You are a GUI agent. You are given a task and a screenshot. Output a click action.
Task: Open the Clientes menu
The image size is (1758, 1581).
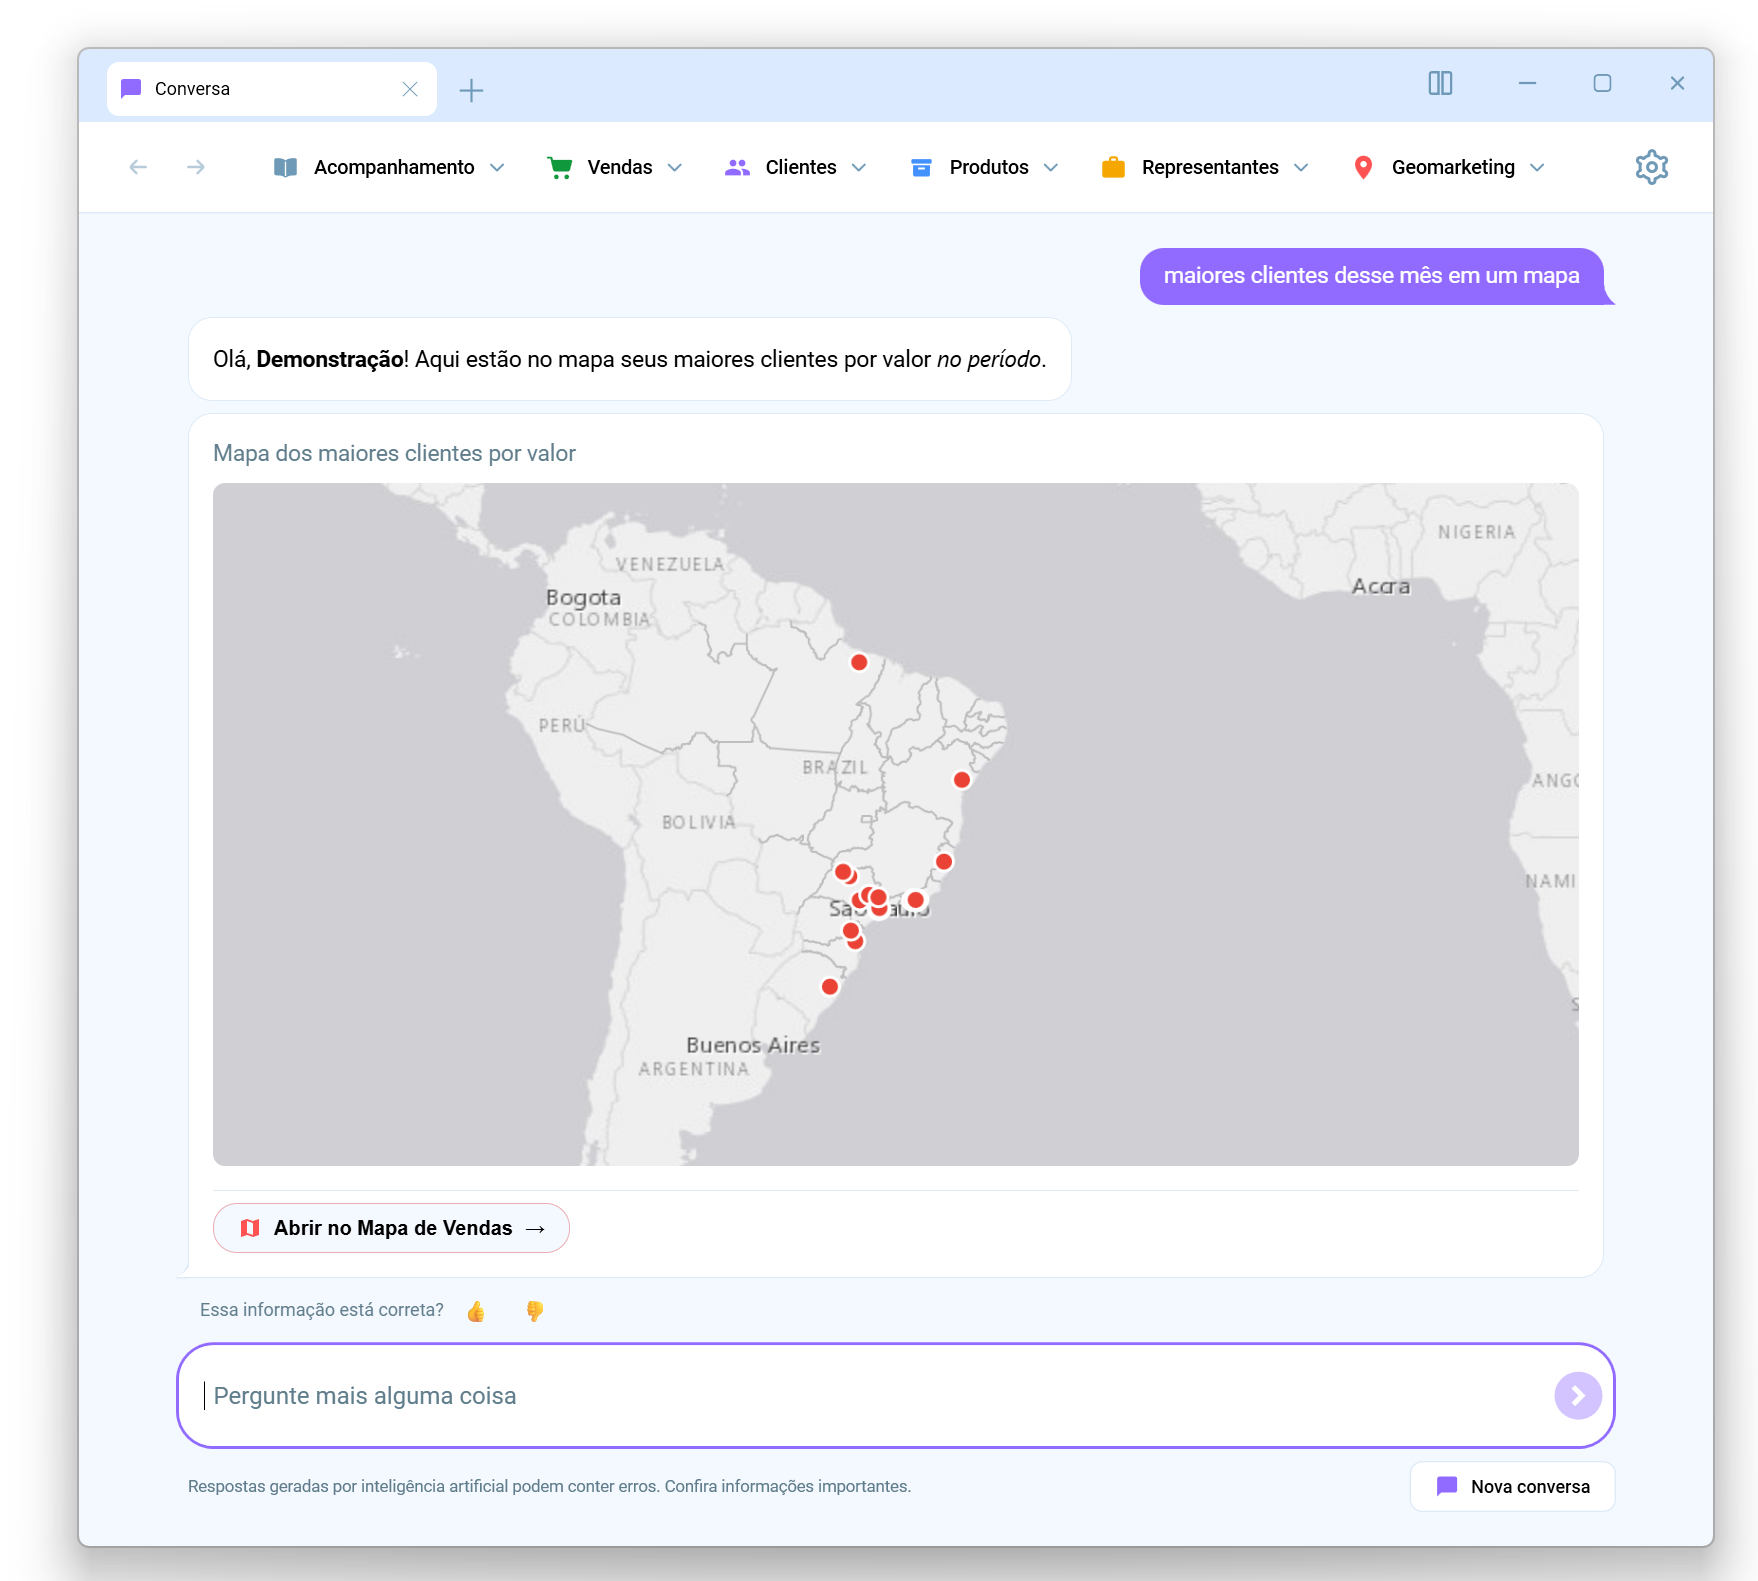[797, 167]
